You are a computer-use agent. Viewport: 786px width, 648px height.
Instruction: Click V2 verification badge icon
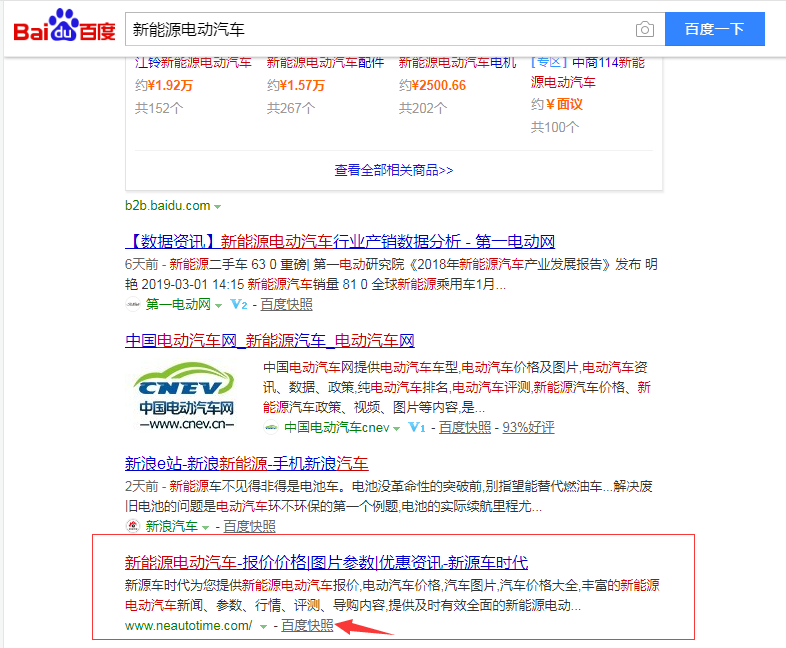[239, 304]
